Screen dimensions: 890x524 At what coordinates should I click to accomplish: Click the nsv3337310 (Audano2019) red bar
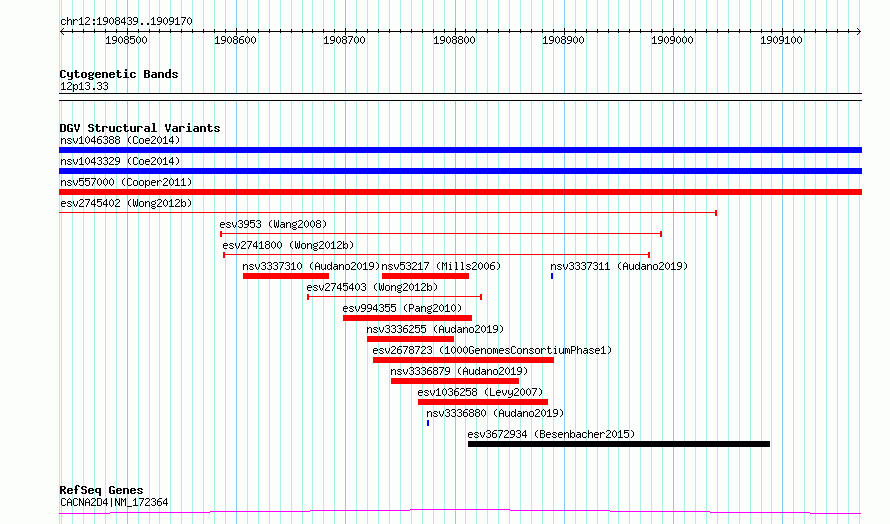(x=286, y=276)
